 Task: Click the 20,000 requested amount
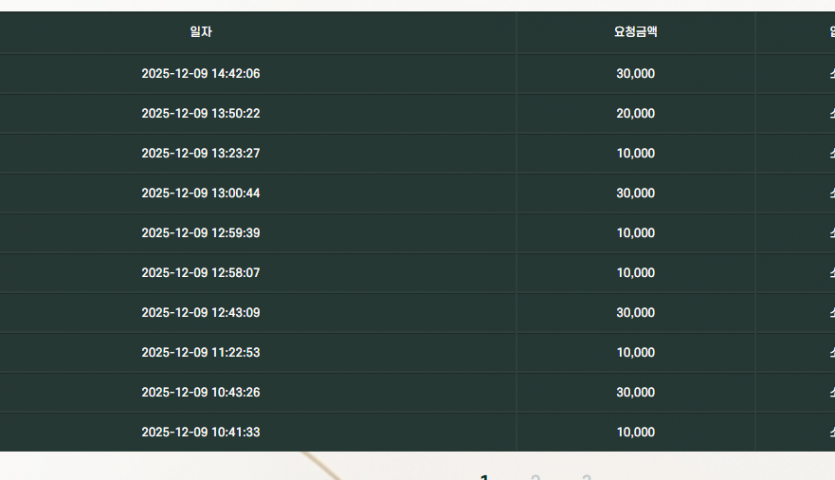tap(635, 113)
